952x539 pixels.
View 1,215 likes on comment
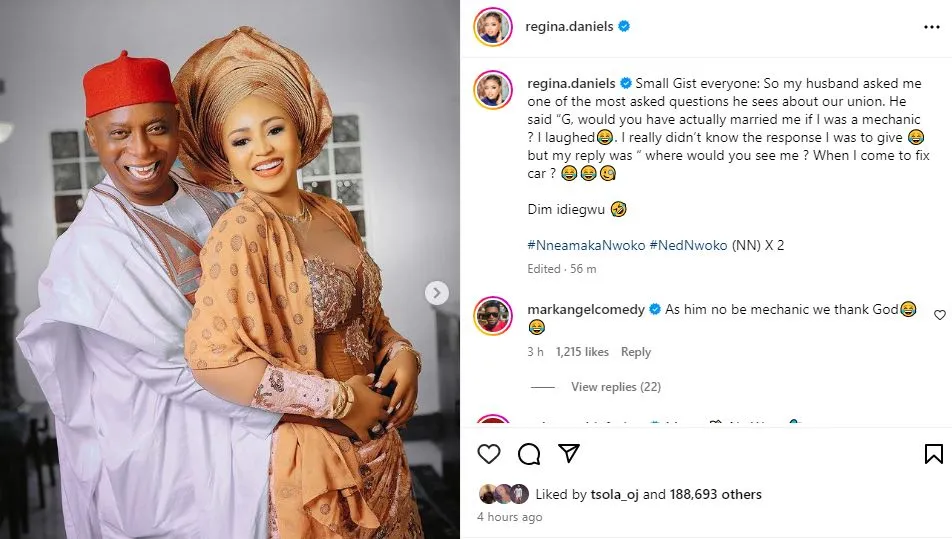click(x=582, y=352)
